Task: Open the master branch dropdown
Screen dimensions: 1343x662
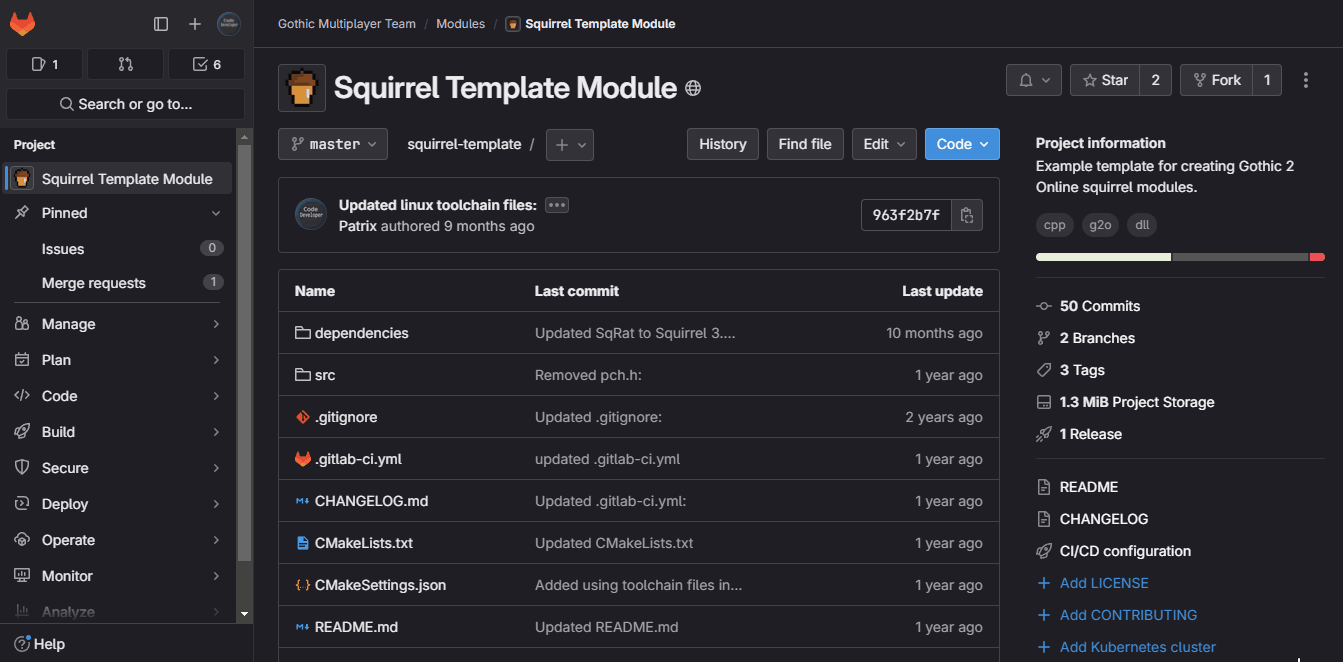Action: tap(332, 144)
